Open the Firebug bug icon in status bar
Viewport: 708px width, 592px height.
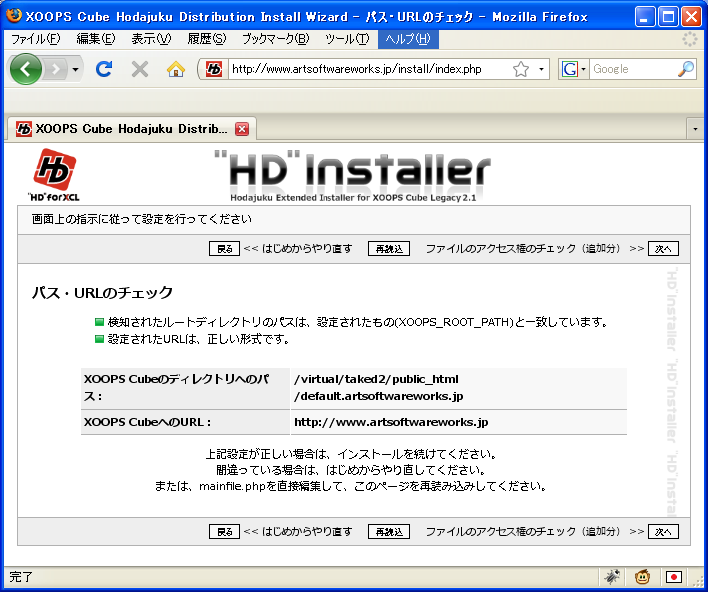(611, 577)
